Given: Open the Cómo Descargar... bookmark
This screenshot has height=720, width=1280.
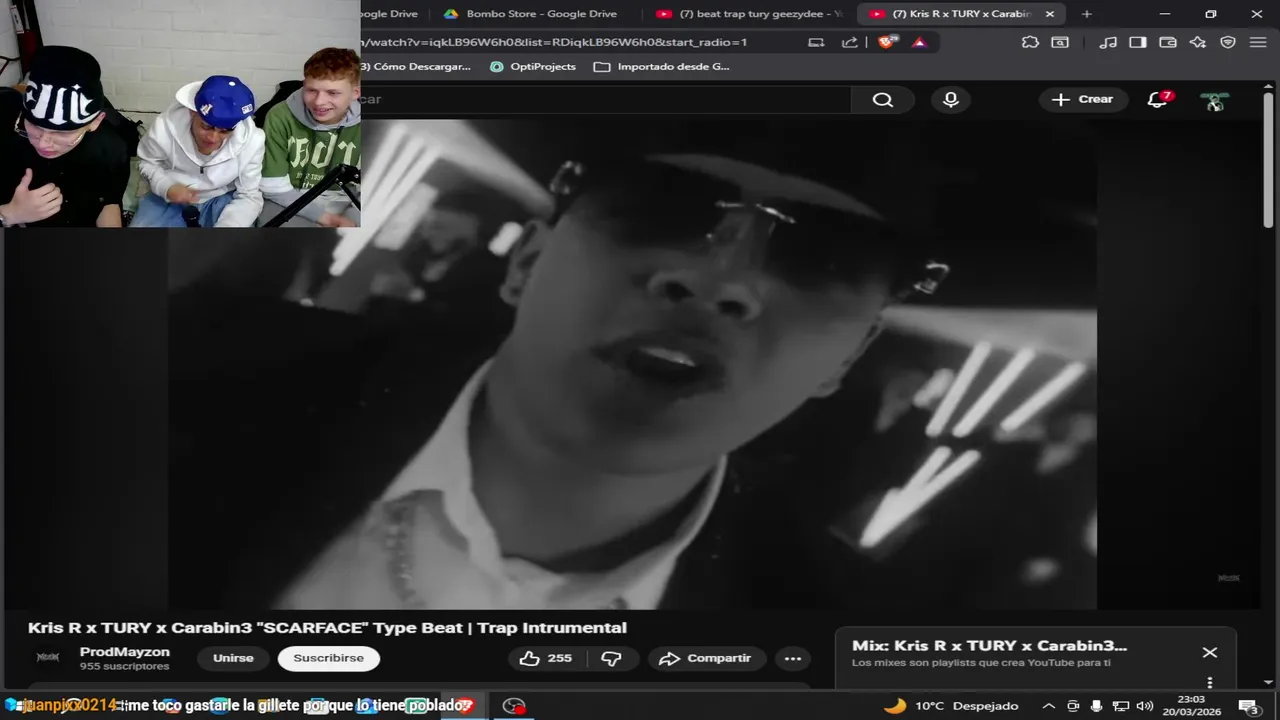Looking at the screenshot, I should 416,67.
